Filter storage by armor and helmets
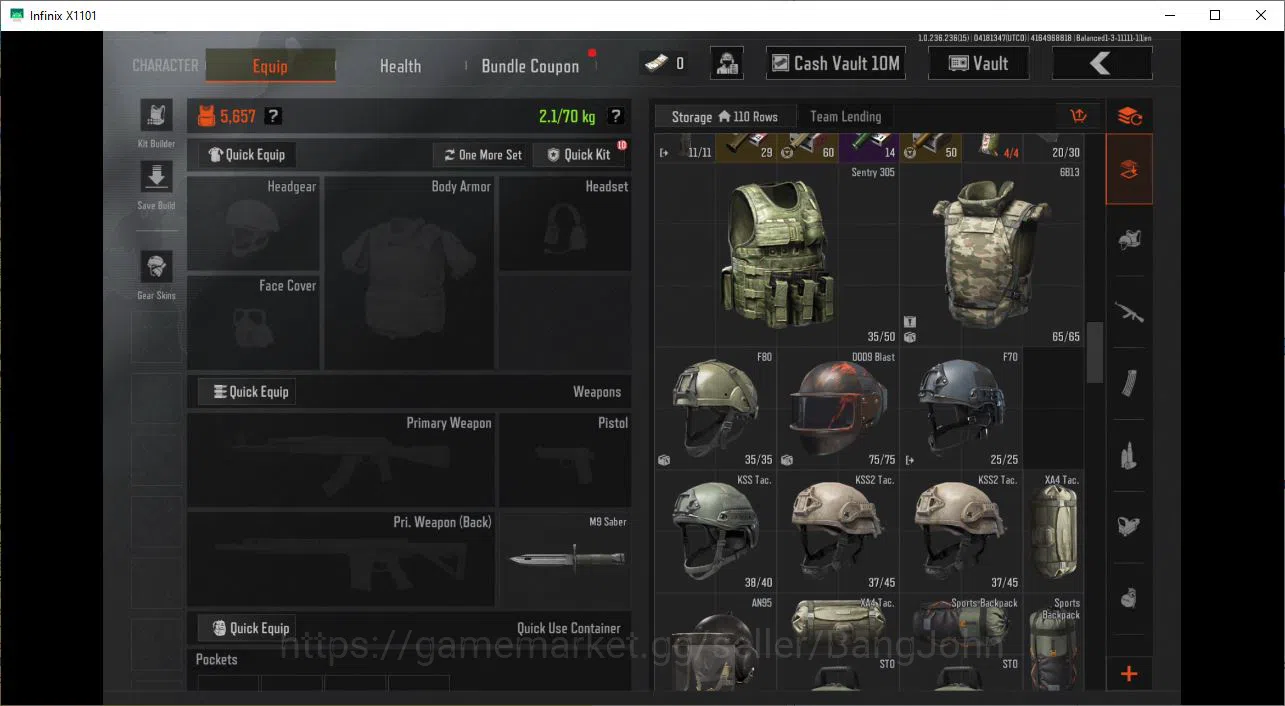 (1129, 240)
